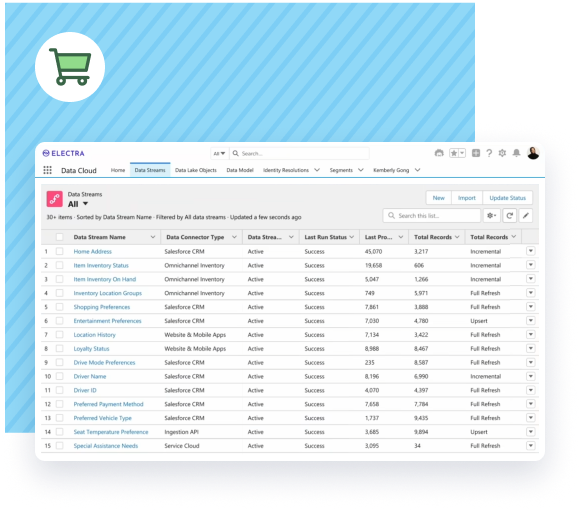Screen dimensions: 580x510
Task: Open the Special Assistance Needs link
Action: [x=106, y=446]
